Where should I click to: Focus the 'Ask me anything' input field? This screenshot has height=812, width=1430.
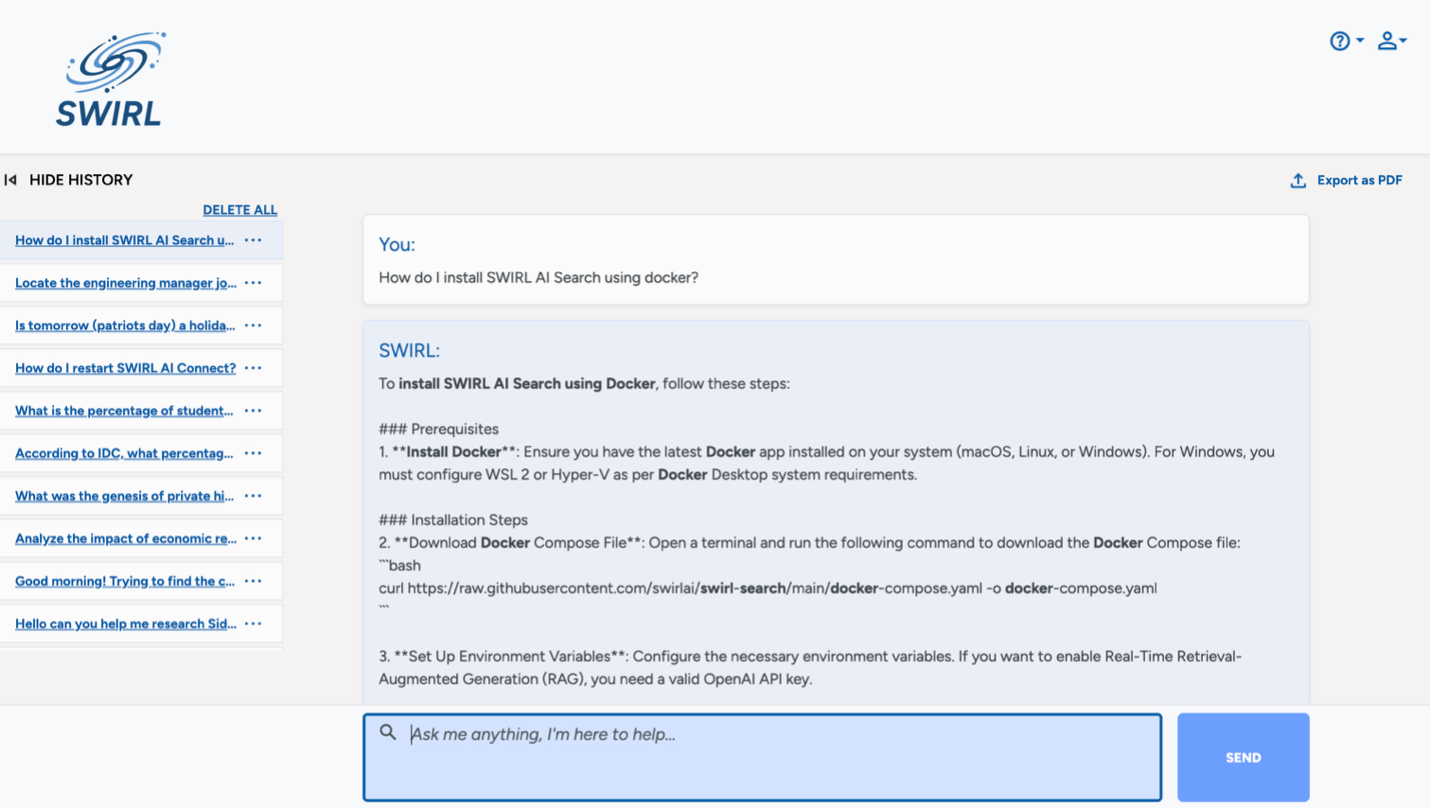tap(762, 757)
